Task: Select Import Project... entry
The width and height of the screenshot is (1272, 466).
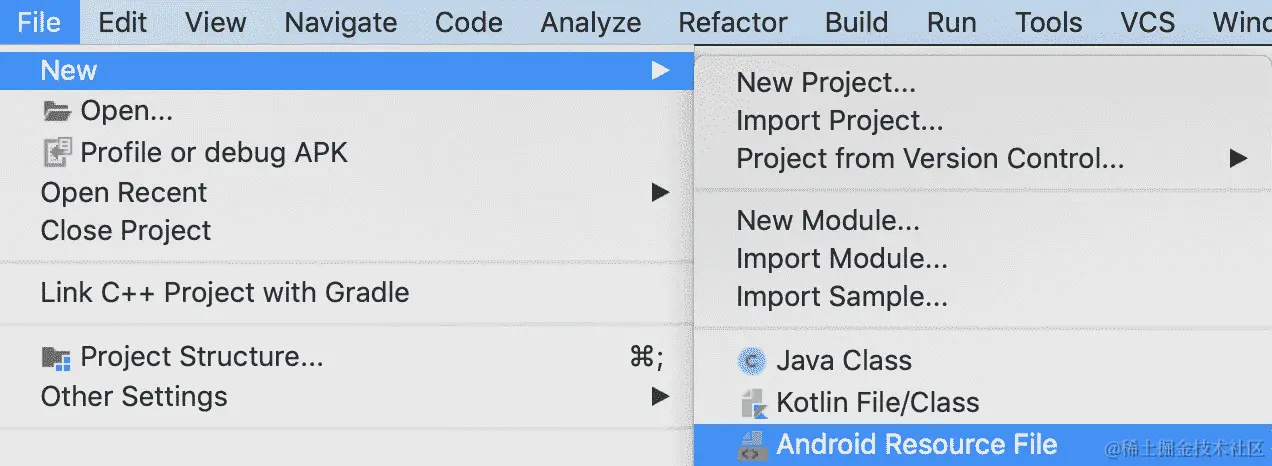Action: pyautogui.click(x=840, y=121)
